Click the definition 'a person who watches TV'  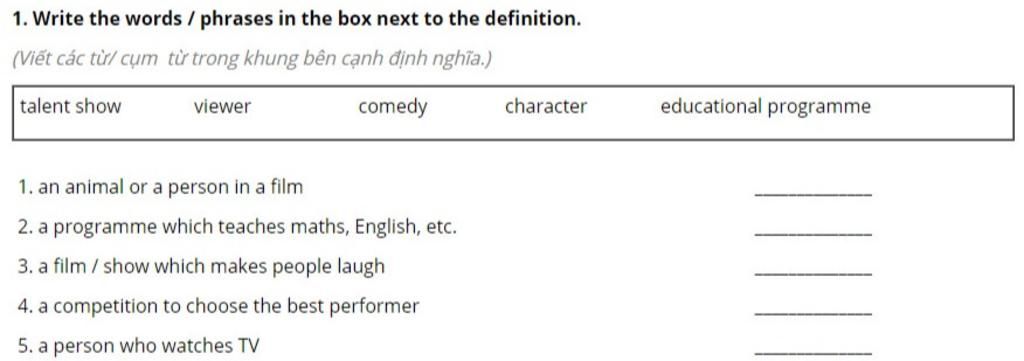click(138, 346)
